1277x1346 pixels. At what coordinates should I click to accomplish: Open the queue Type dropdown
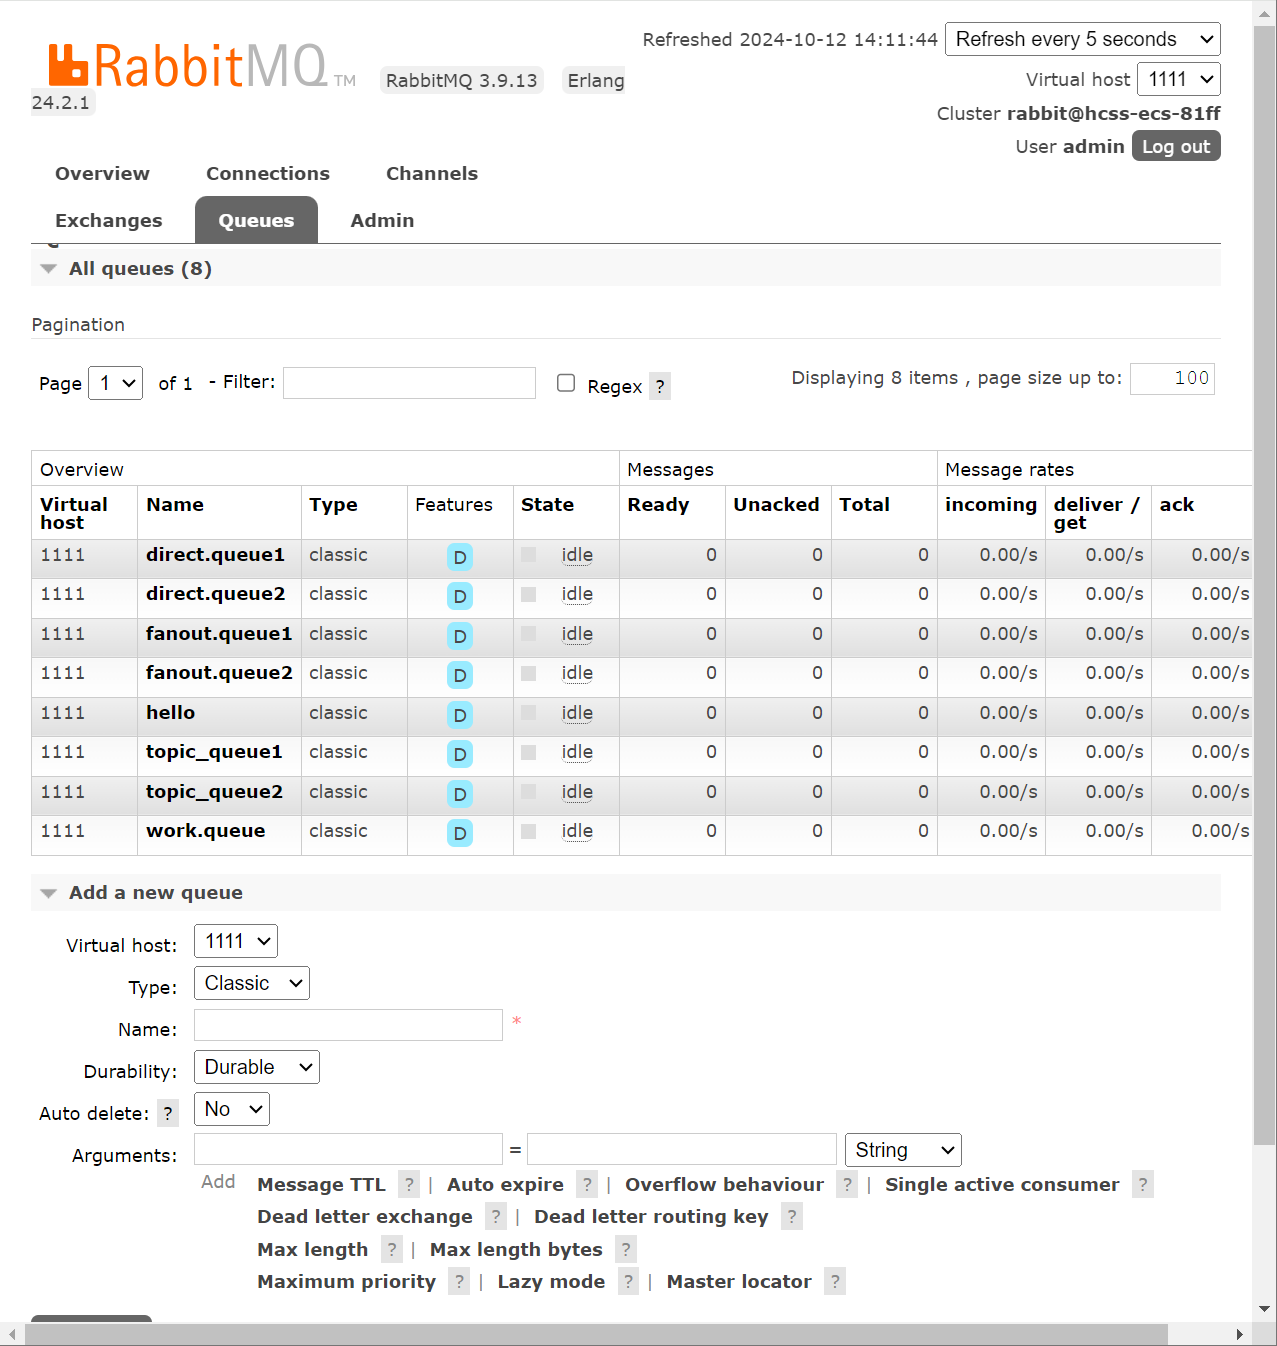(x=252, y=983)
